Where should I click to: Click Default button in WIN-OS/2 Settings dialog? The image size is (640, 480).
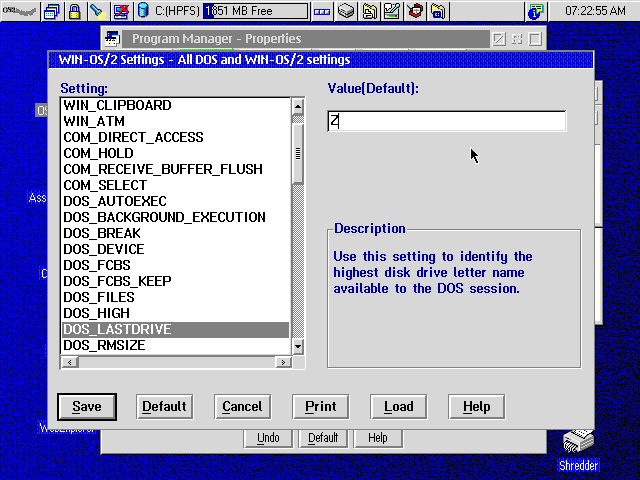click(x=164, y=407)
